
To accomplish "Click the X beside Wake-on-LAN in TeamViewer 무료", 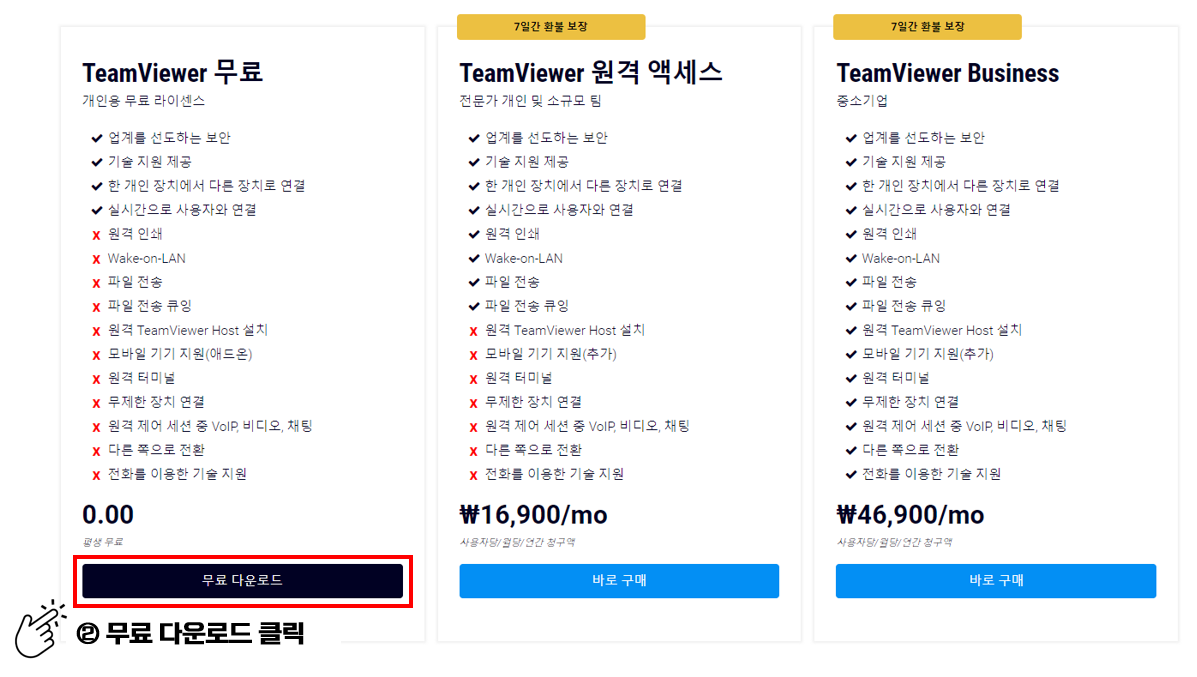I will point(95,258).
